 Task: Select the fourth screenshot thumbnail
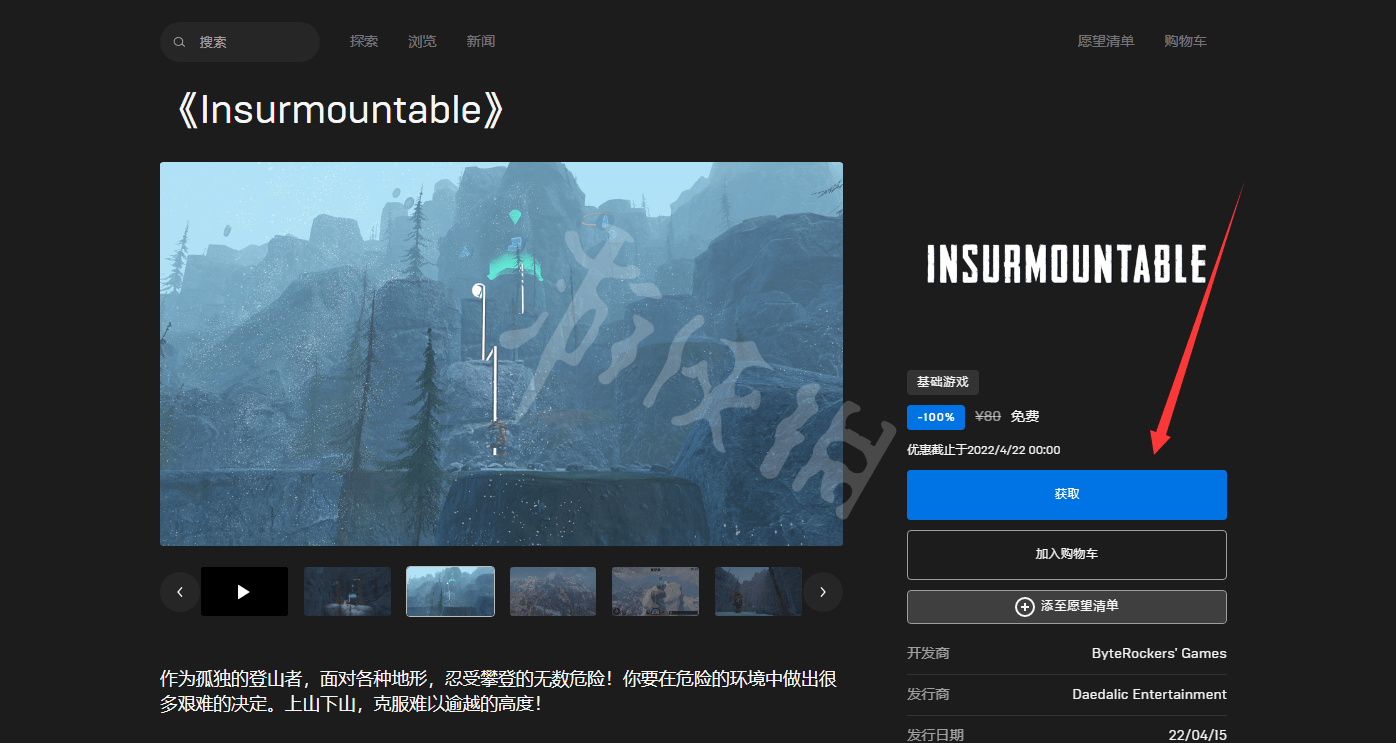click(553, 592)
